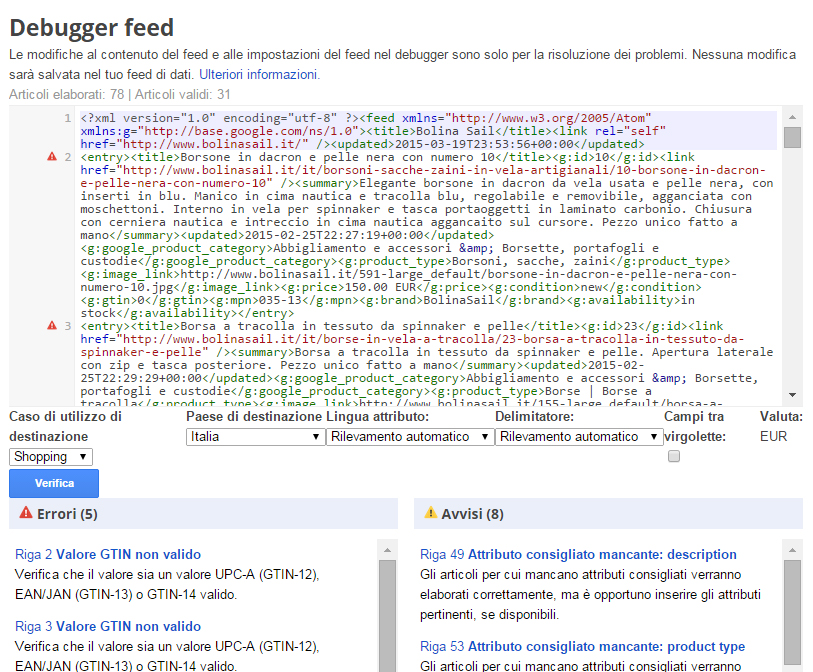Click the red error icon in Errori header
The width and height of the screenshot is (813, 672).
click(23, 513)
